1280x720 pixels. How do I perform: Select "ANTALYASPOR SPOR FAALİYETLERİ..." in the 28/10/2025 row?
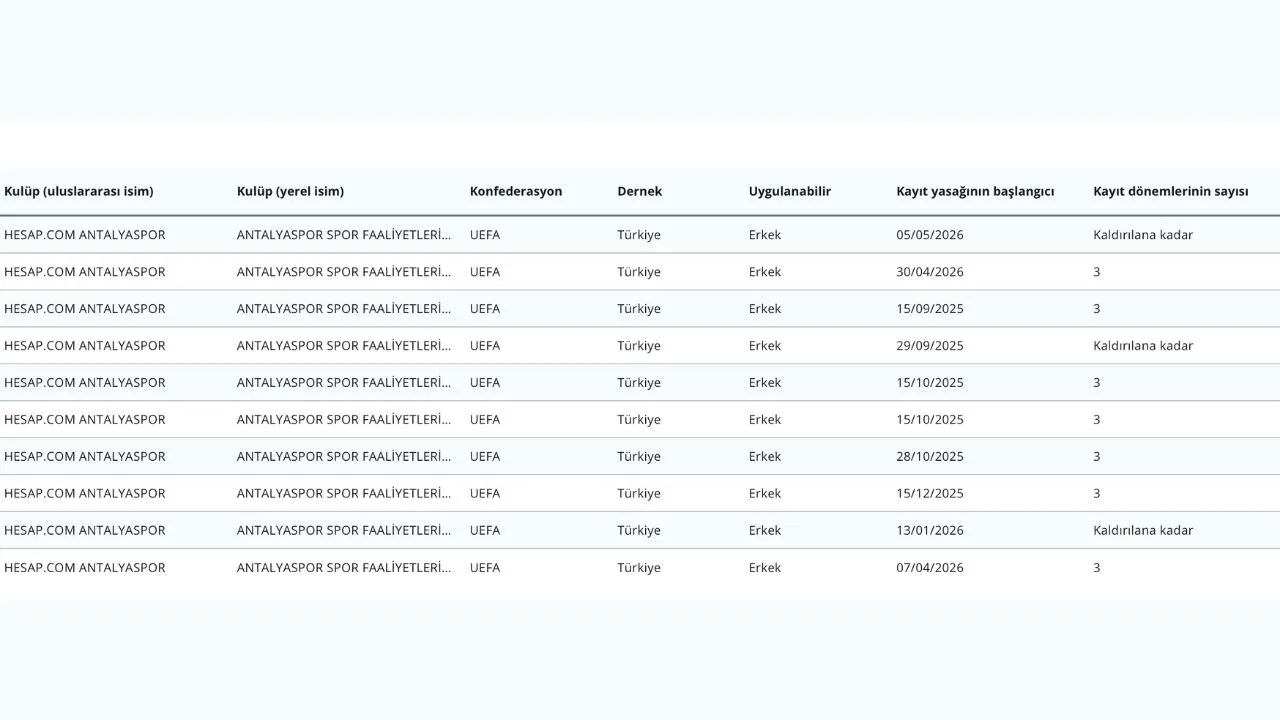click(x=344, y=457)
